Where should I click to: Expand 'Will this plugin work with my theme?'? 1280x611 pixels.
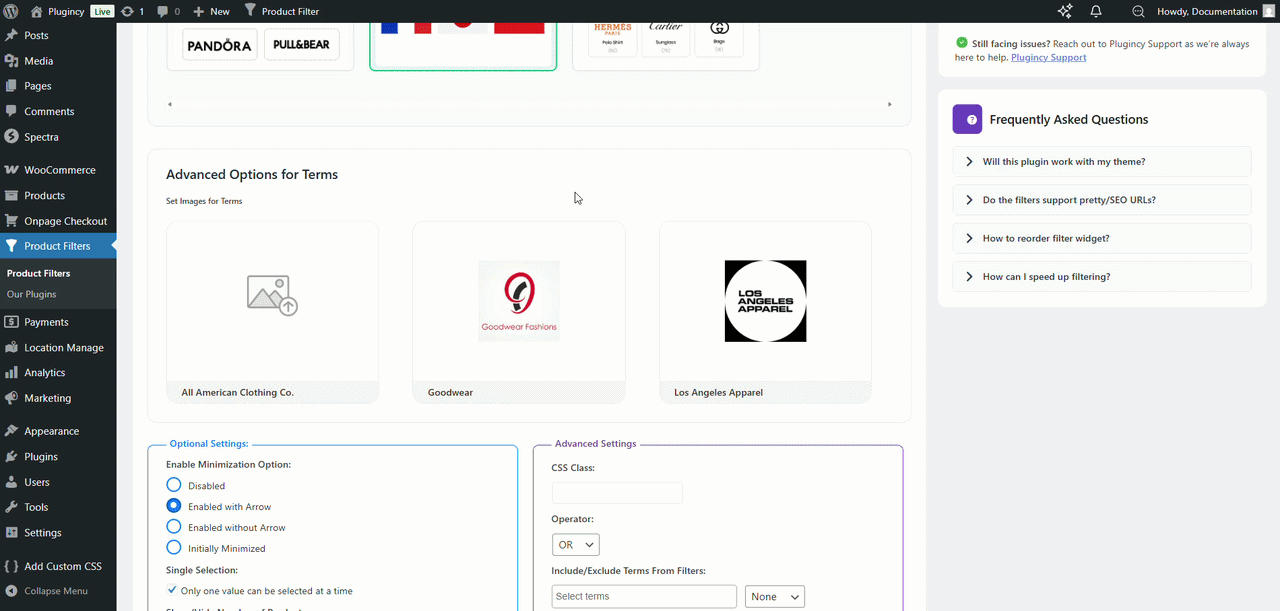(1102, 162)
